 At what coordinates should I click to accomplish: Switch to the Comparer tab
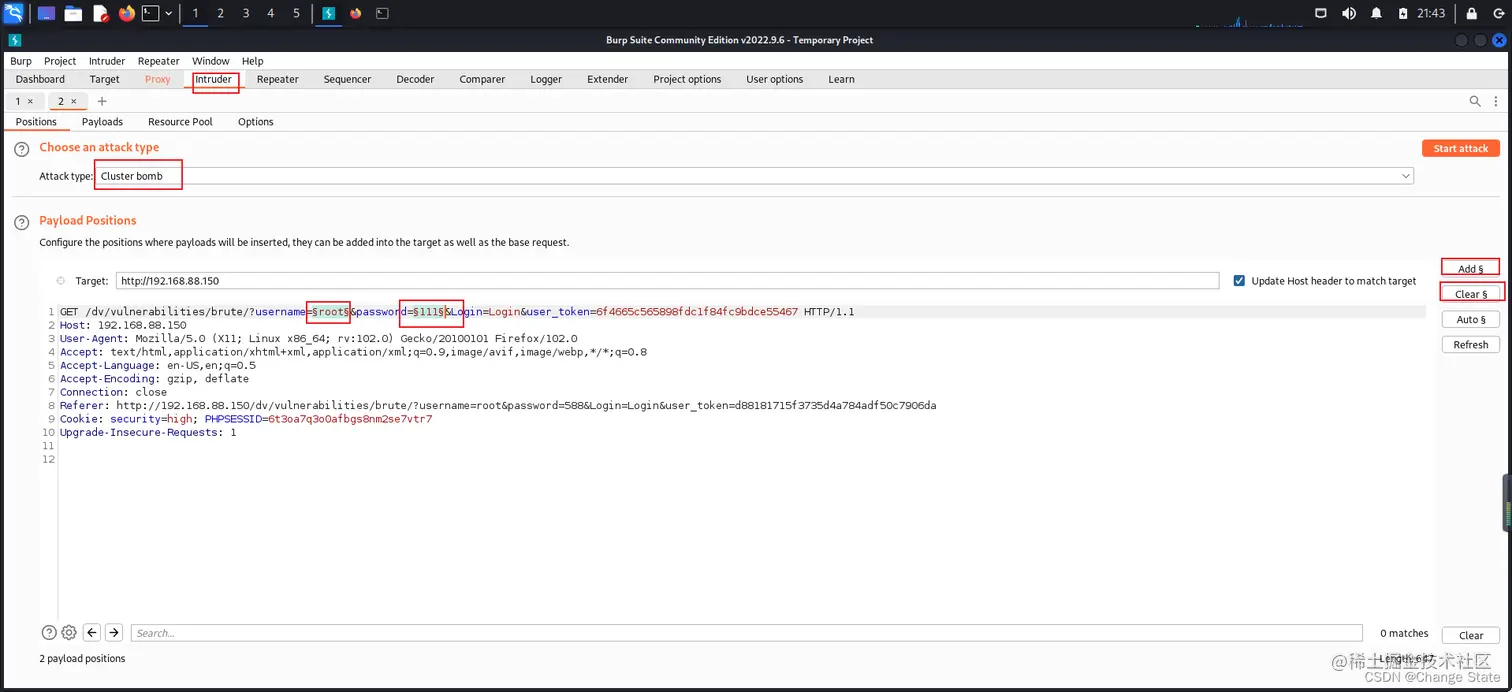click(482, 79)
